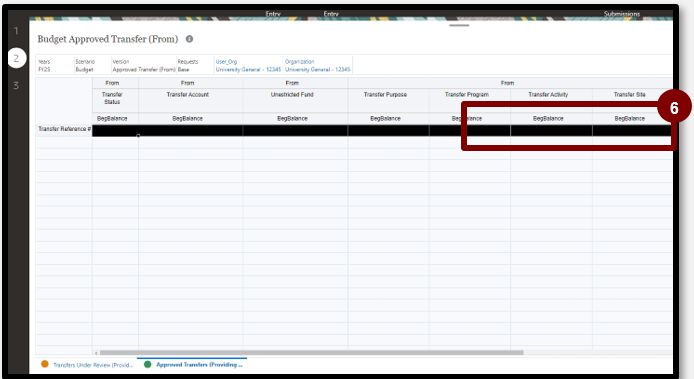Click the black Unrestricted Fund data cell
Image resolution: width=694 pixels, height=379 pixels.
click(295, 131)
